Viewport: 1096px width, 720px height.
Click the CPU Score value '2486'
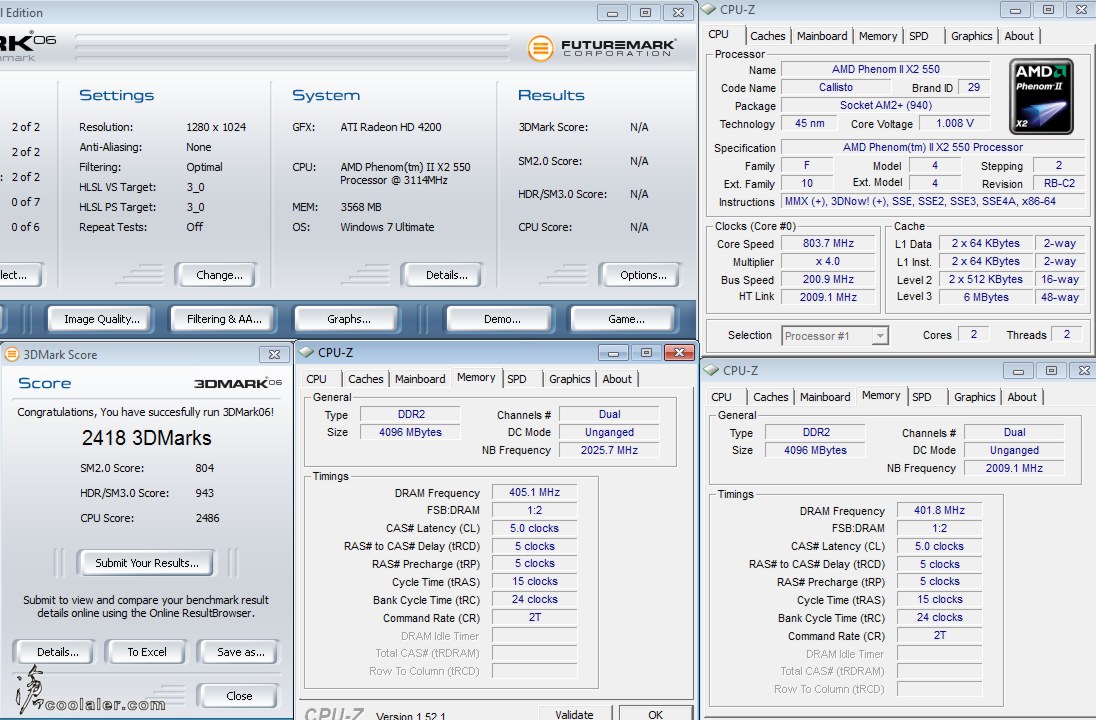pos(208,518)
